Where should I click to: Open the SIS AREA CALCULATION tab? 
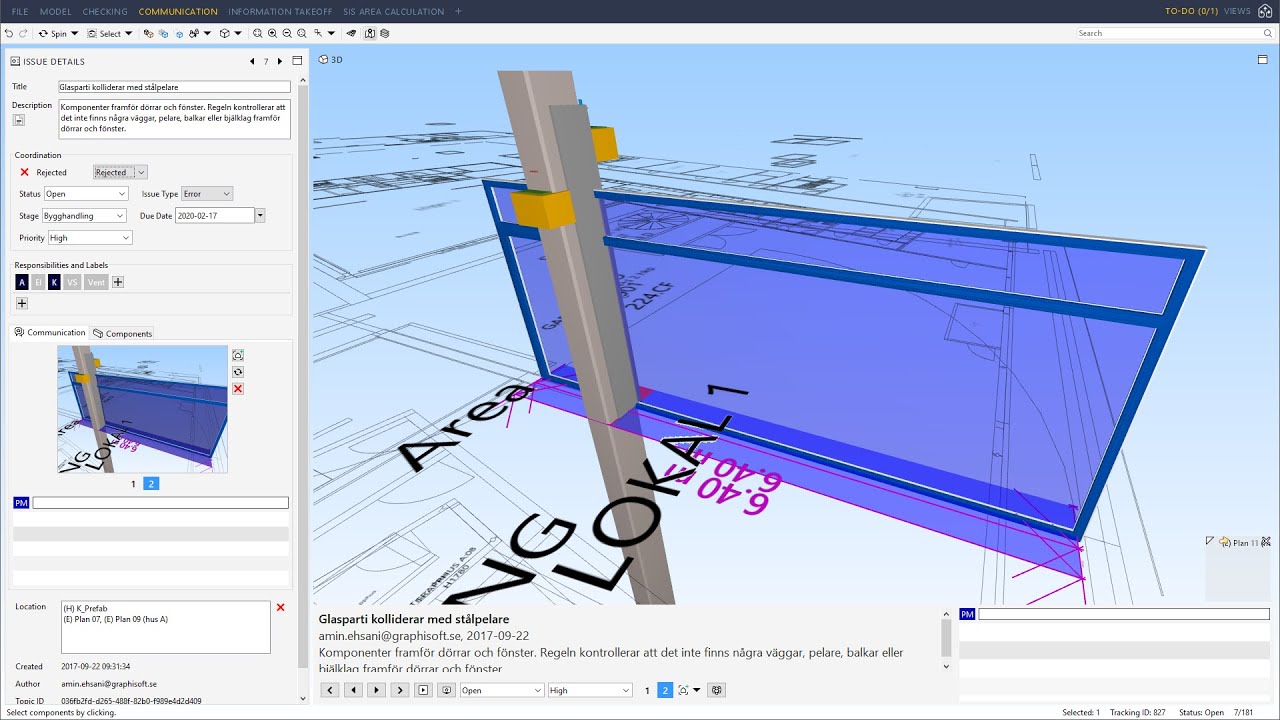393,11
